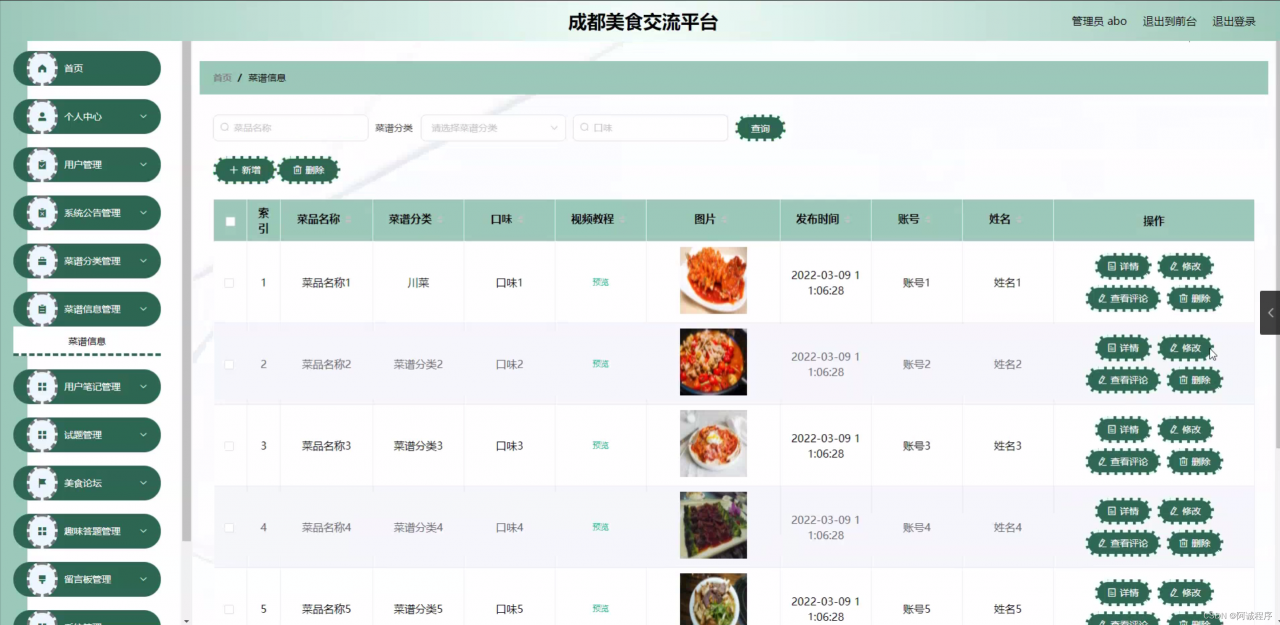Open 美食论坛 from the sidebar icon
Image resolution: width=1280 pixels, height=625 pixels.
42,483
